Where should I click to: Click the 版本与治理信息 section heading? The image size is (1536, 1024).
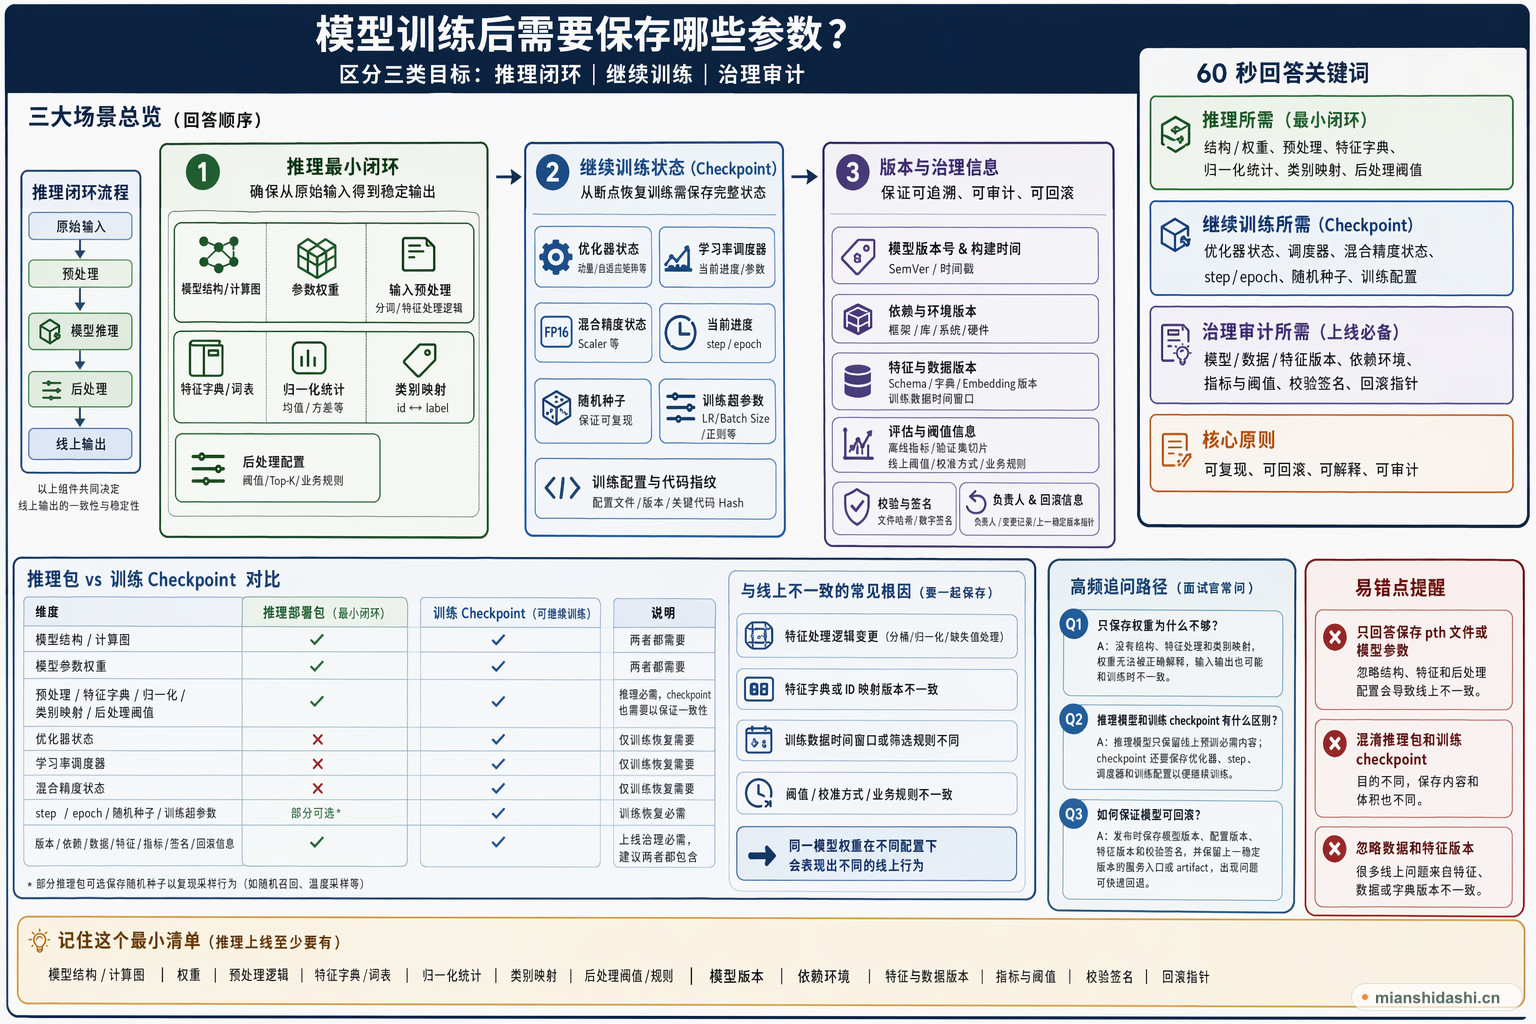coord(938,167)
